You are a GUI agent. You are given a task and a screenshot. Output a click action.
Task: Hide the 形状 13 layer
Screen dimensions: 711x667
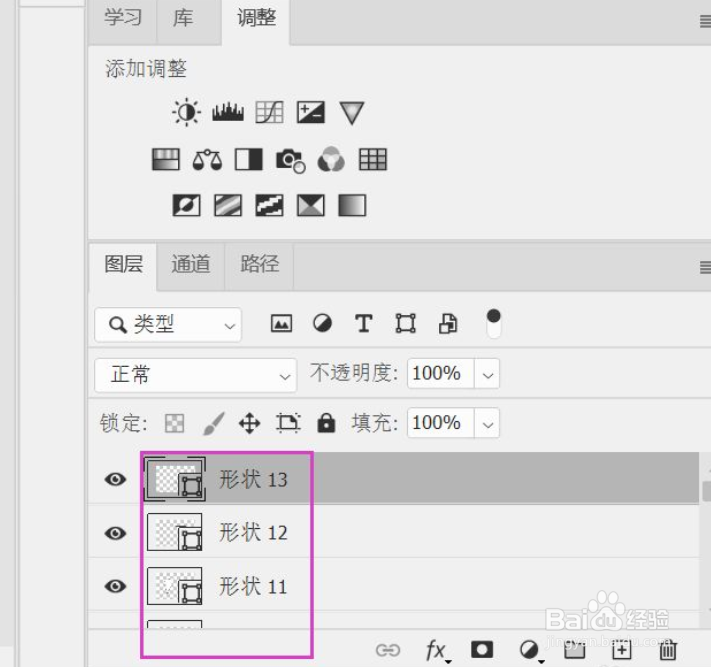[115, 479]
